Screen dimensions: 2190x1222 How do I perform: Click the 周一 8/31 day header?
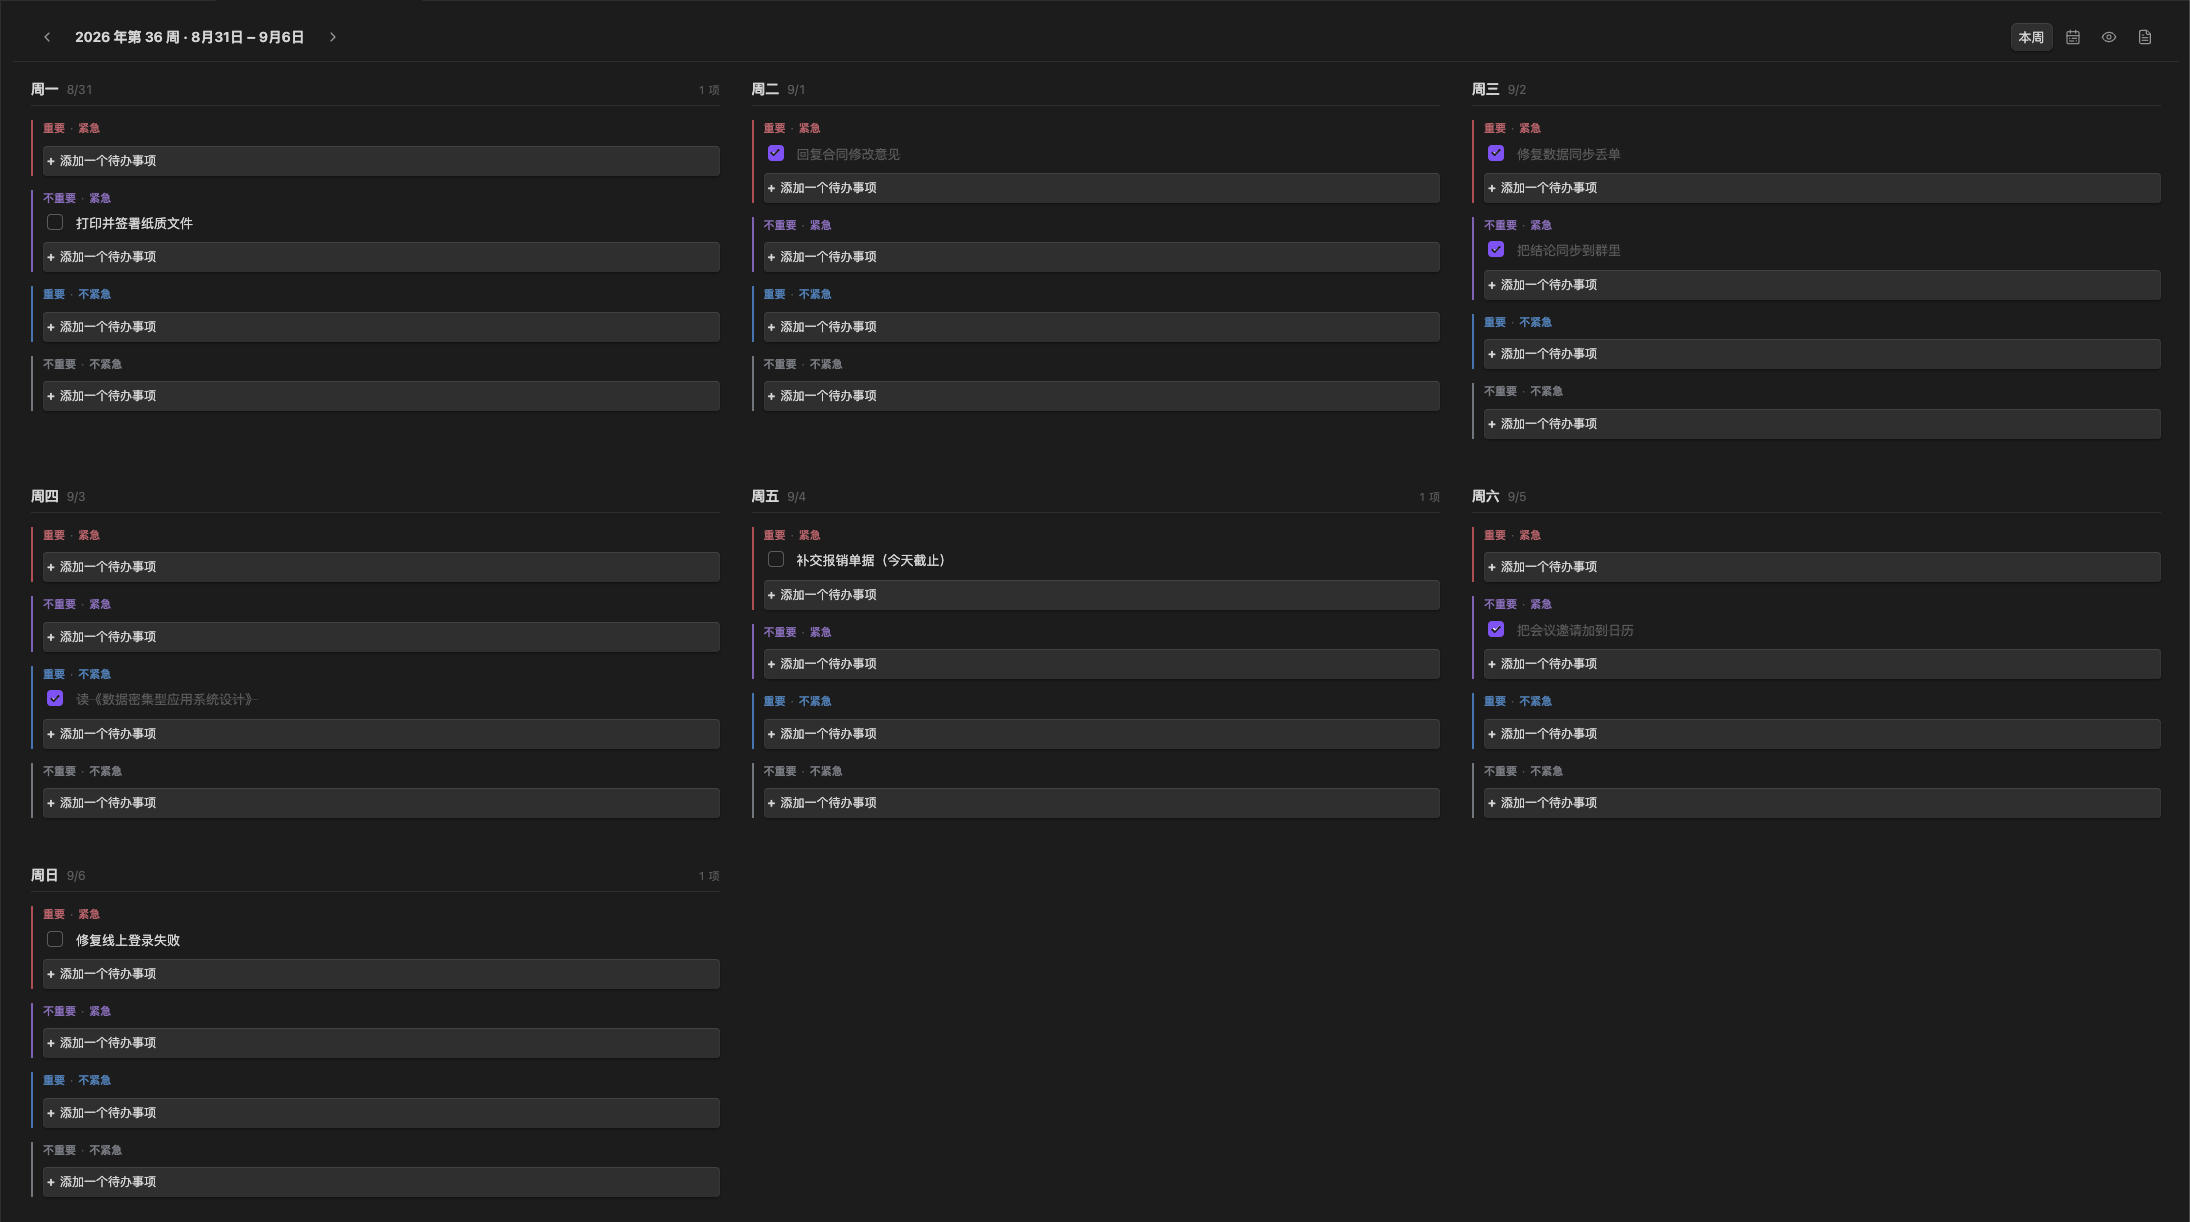(62, 89)
